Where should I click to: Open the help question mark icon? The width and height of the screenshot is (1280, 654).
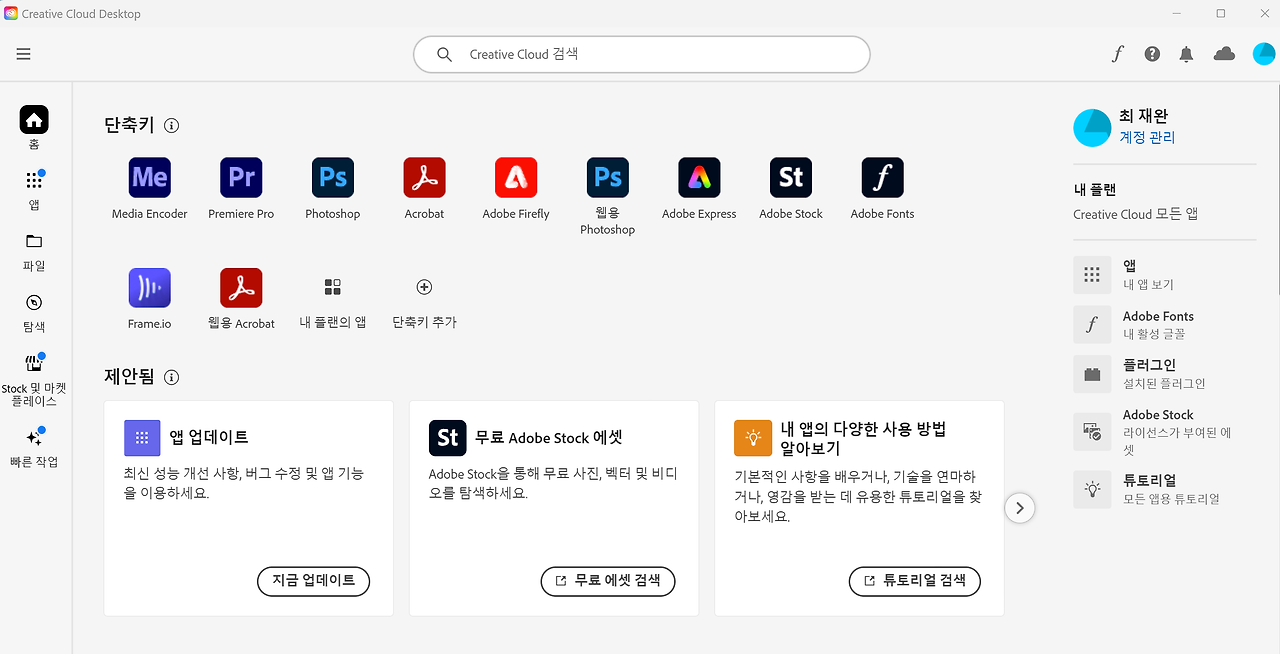1152,54
